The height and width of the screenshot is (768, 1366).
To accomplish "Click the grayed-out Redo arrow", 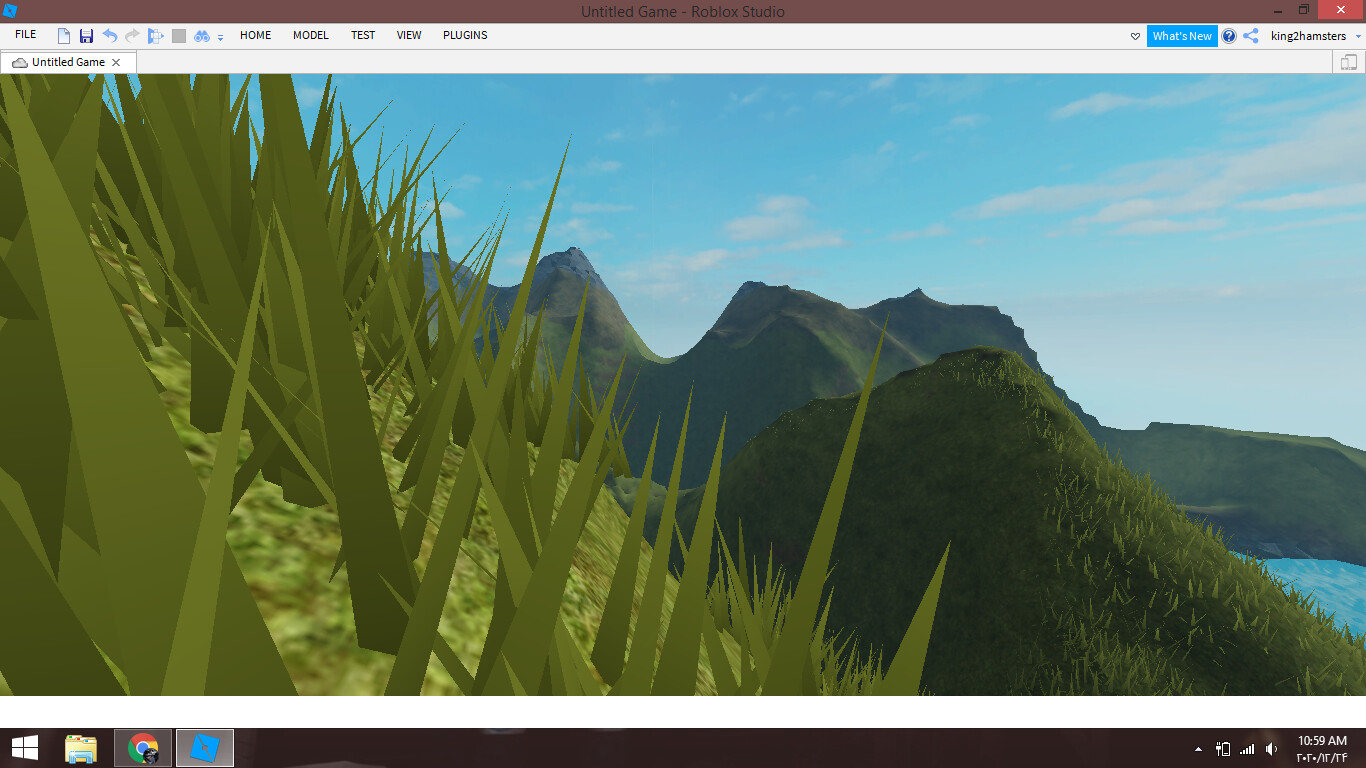I will click(x=132, y=36).
